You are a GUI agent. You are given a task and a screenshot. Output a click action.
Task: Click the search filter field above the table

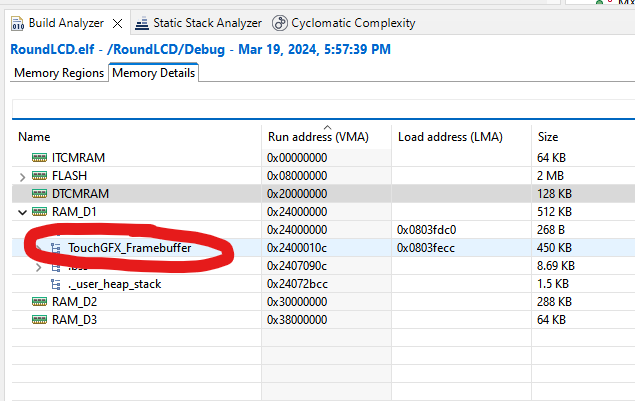coord(320,108)
